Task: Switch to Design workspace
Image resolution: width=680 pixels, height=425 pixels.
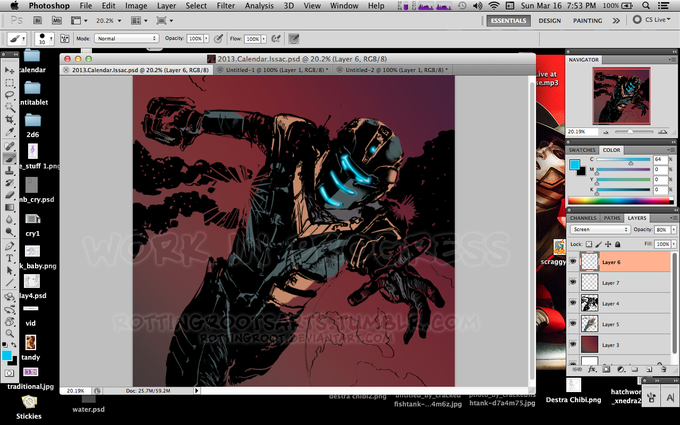Action: 549,20
